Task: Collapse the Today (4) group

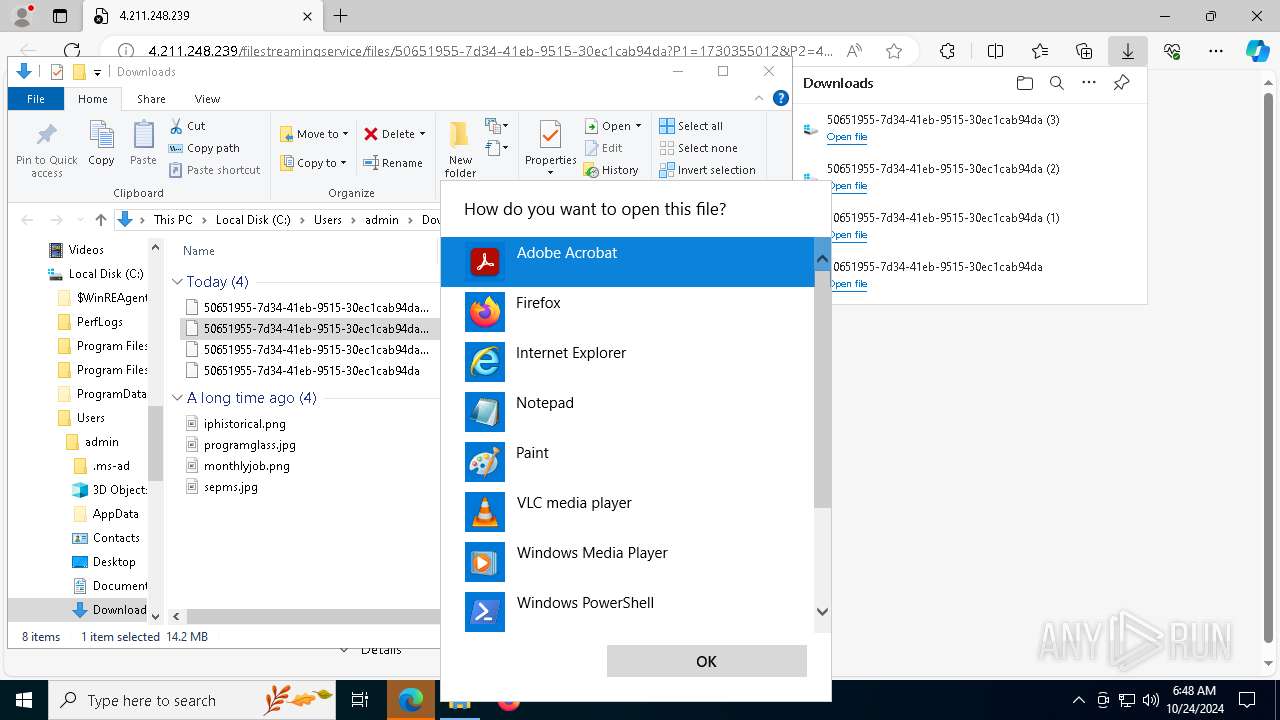Action: coord(177,282)
